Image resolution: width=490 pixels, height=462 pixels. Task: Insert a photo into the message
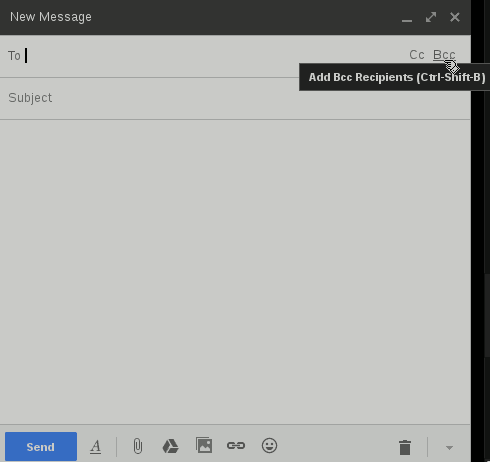[x=204, y=445]
